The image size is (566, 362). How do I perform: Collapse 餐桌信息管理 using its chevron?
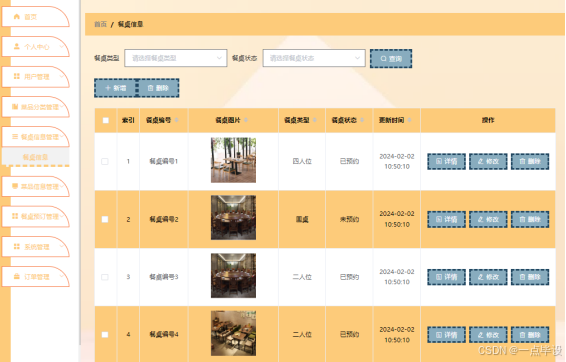62,136
